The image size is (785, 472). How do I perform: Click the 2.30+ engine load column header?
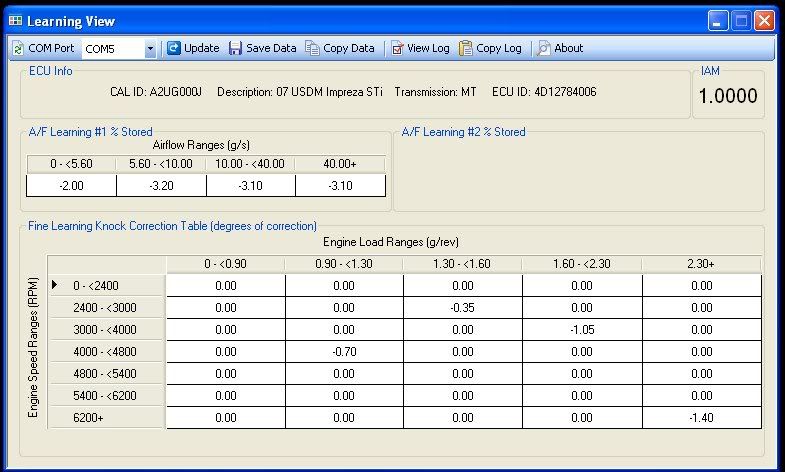[x=701, y=264]
